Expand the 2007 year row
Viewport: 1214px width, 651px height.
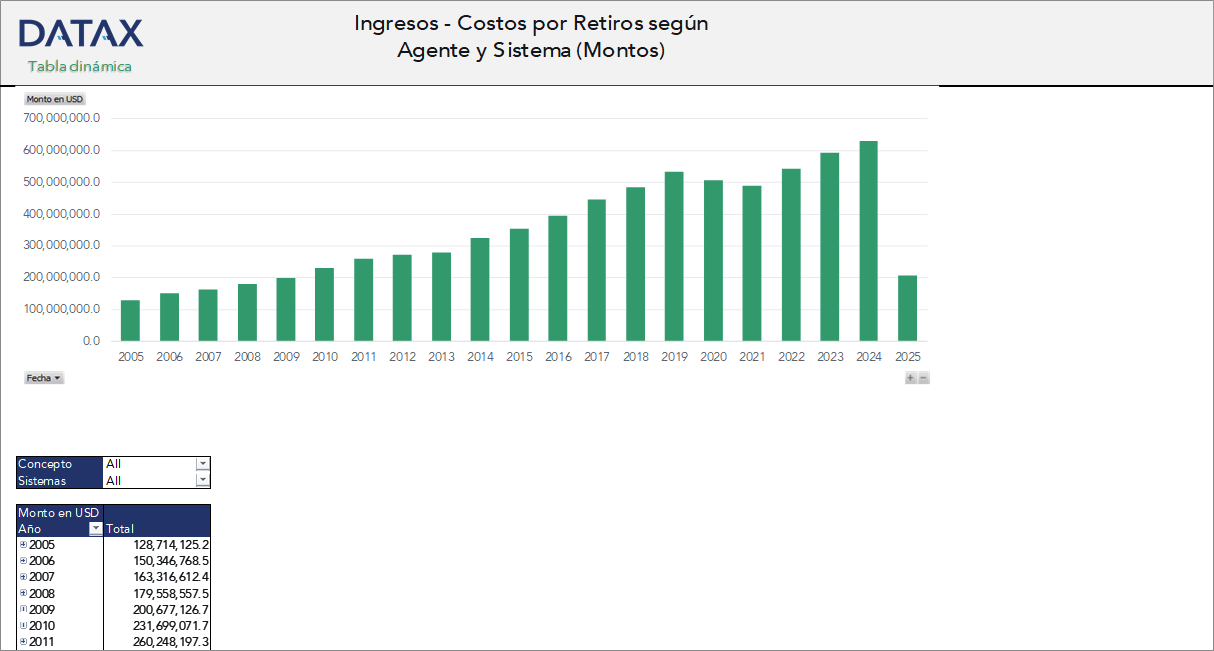coord(24,577)
